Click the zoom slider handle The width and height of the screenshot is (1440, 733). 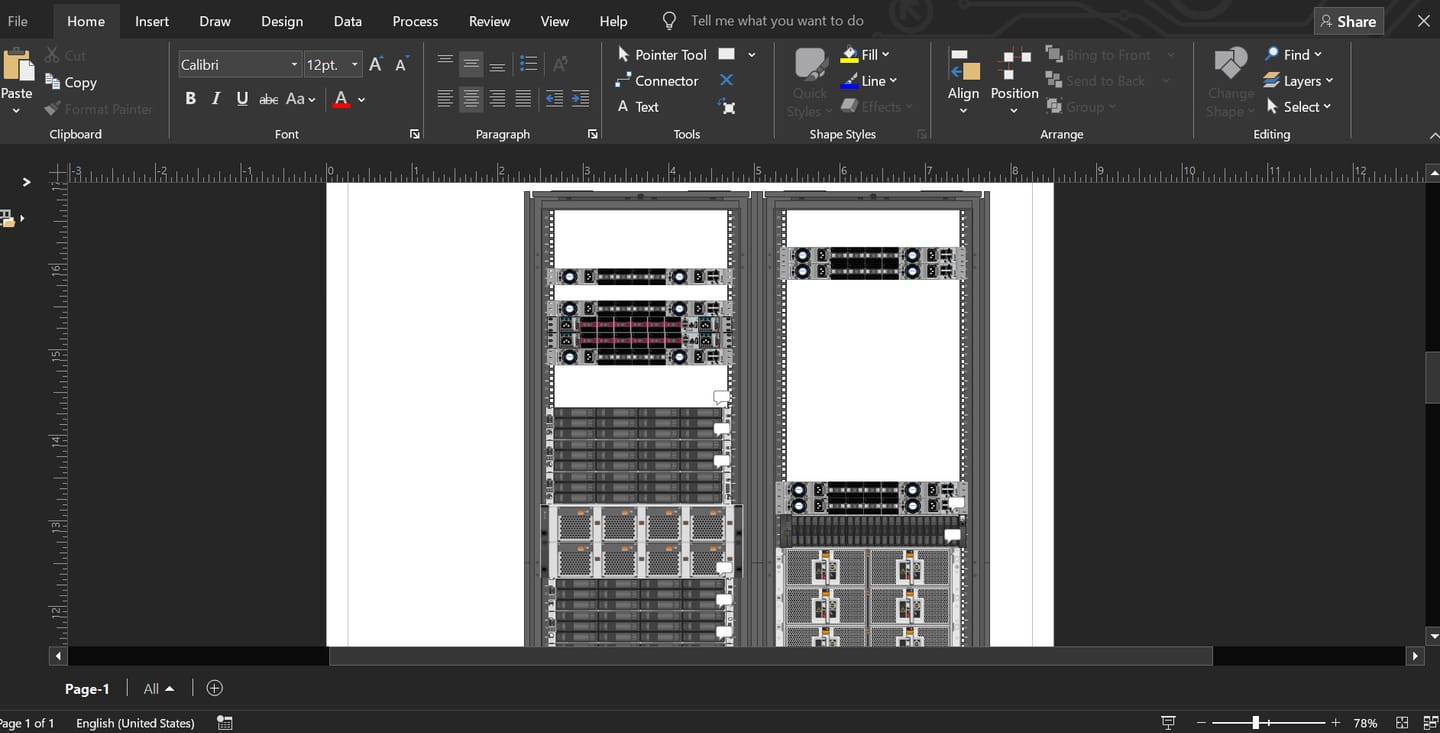click(1255, 722)
